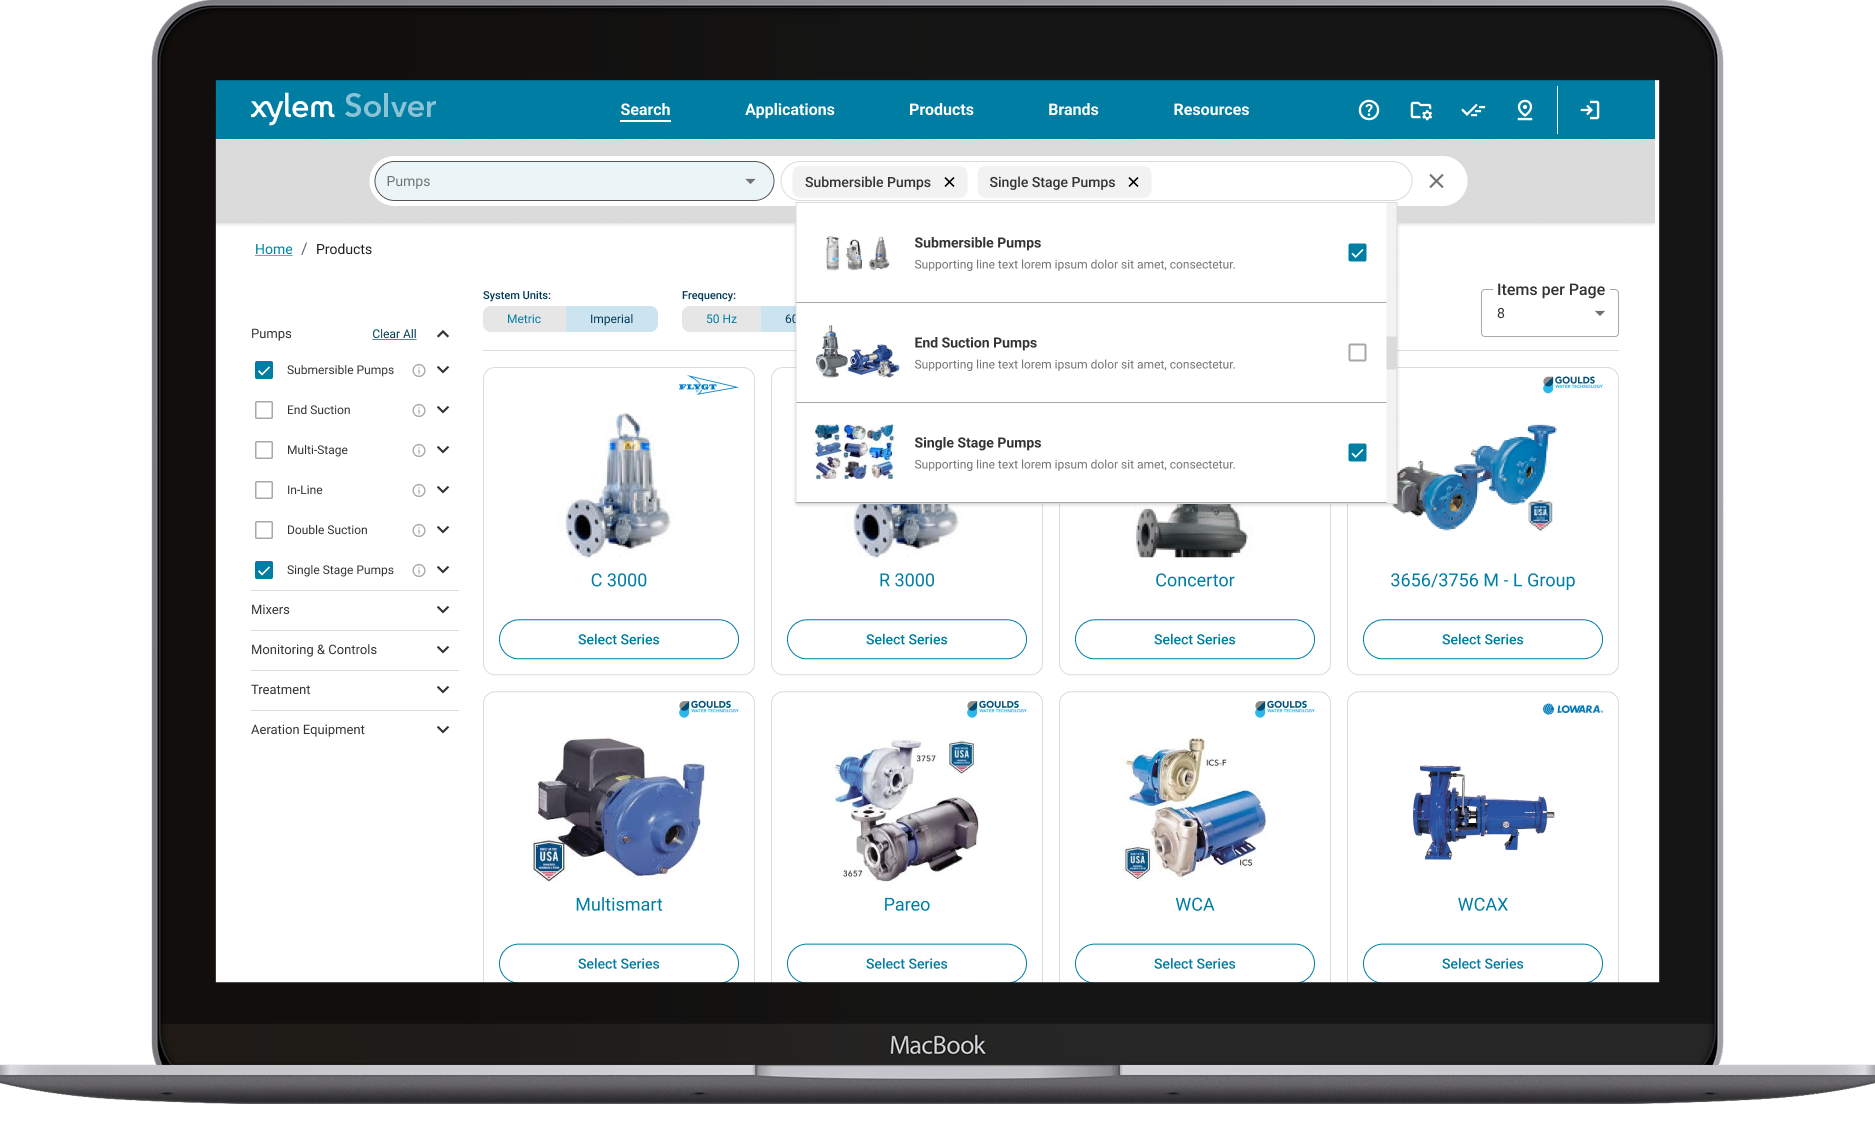Enable the Multi-Stage sidebar checkbox
This screenshot has width=1875, height=1127.
[x=264, y=450]
